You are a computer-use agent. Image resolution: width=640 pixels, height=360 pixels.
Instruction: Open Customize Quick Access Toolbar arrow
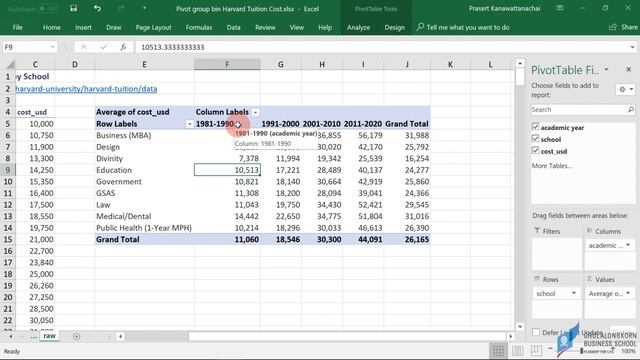click(x=144, y=8)
